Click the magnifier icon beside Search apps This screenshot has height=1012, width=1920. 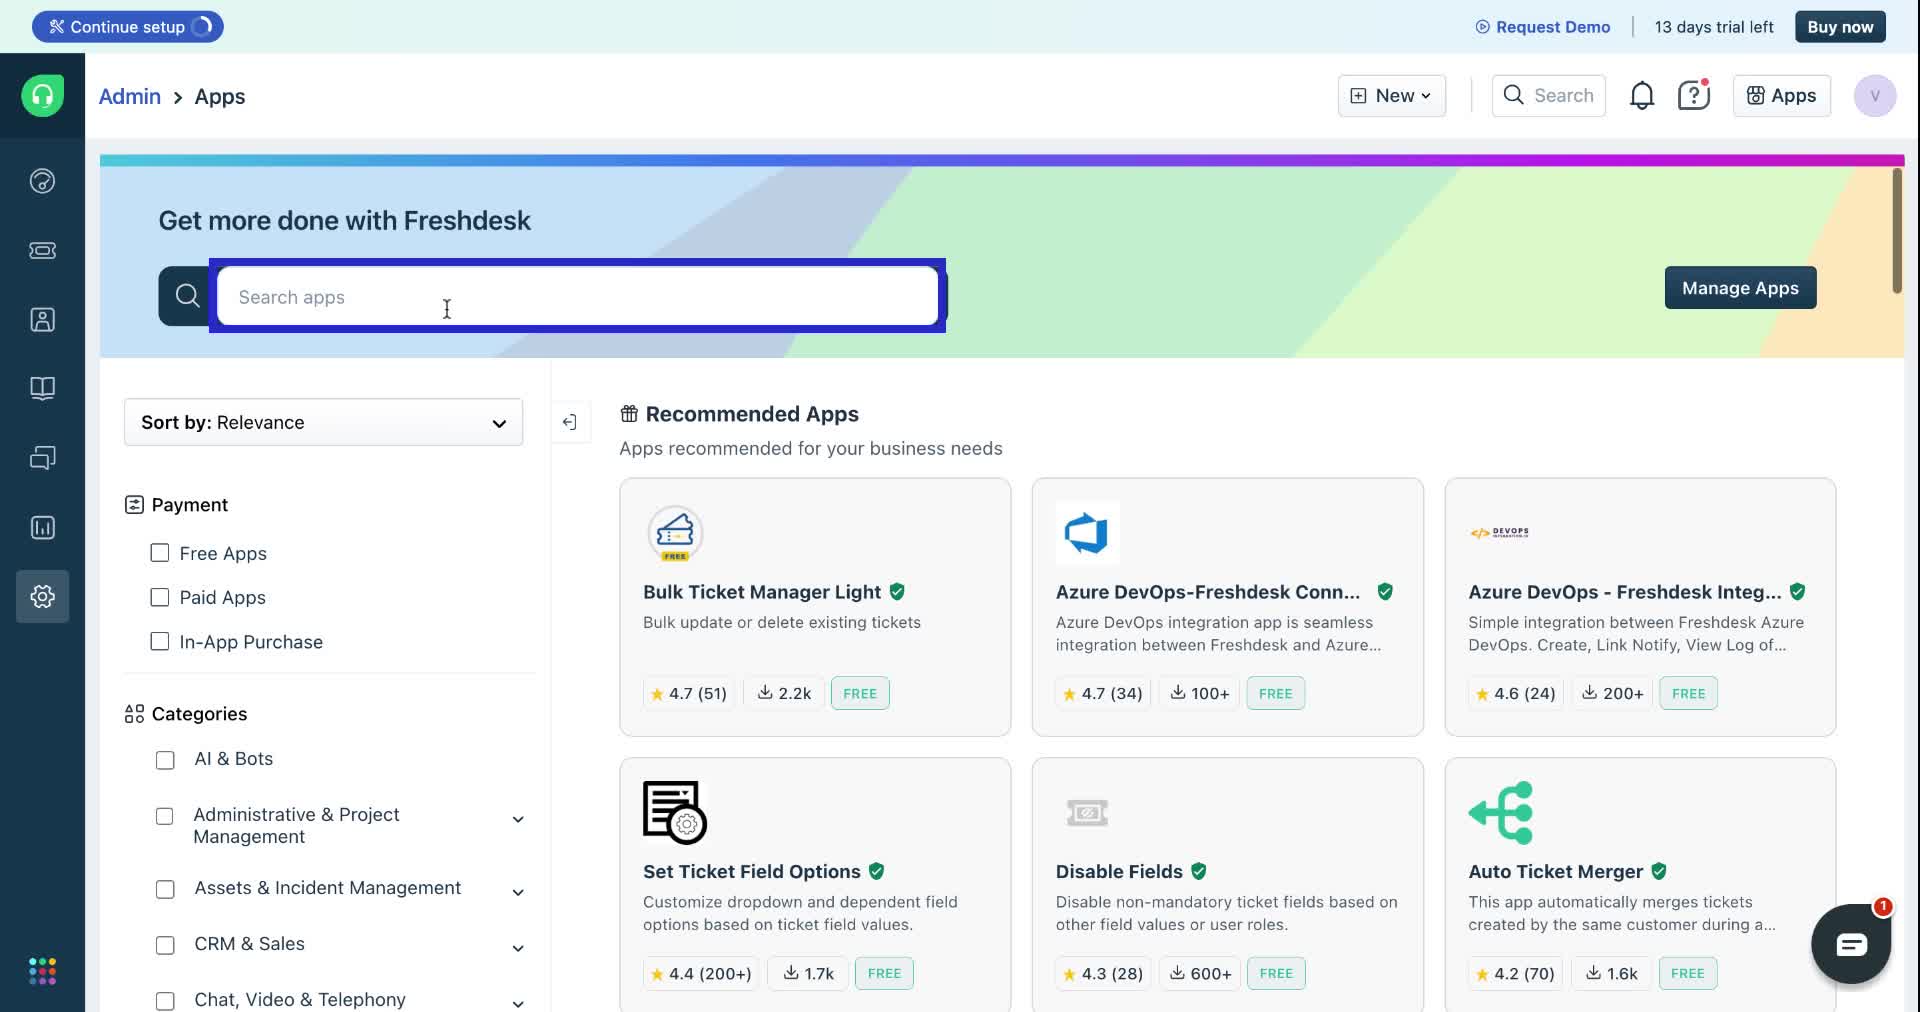tap(187, 296)
